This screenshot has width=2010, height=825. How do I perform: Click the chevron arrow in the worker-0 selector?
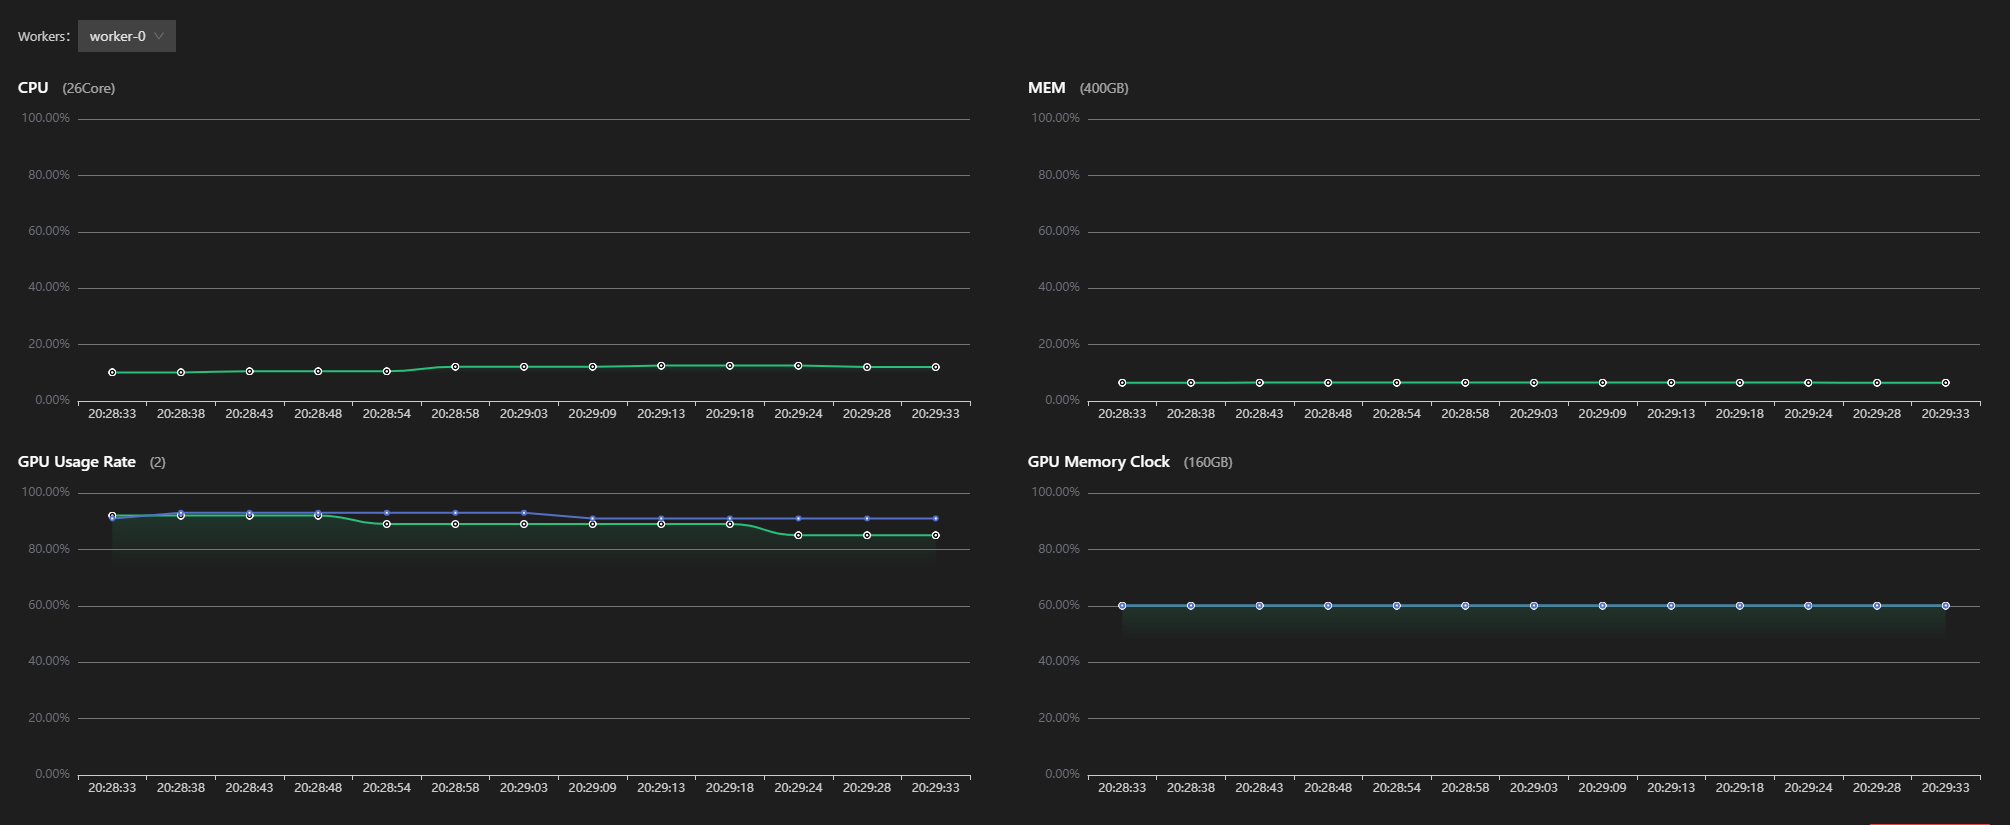click(159, 36)
